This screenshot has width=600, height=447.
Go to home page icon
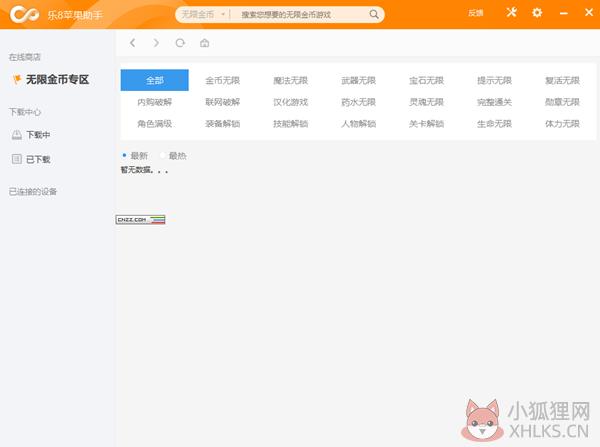(205, 43)
